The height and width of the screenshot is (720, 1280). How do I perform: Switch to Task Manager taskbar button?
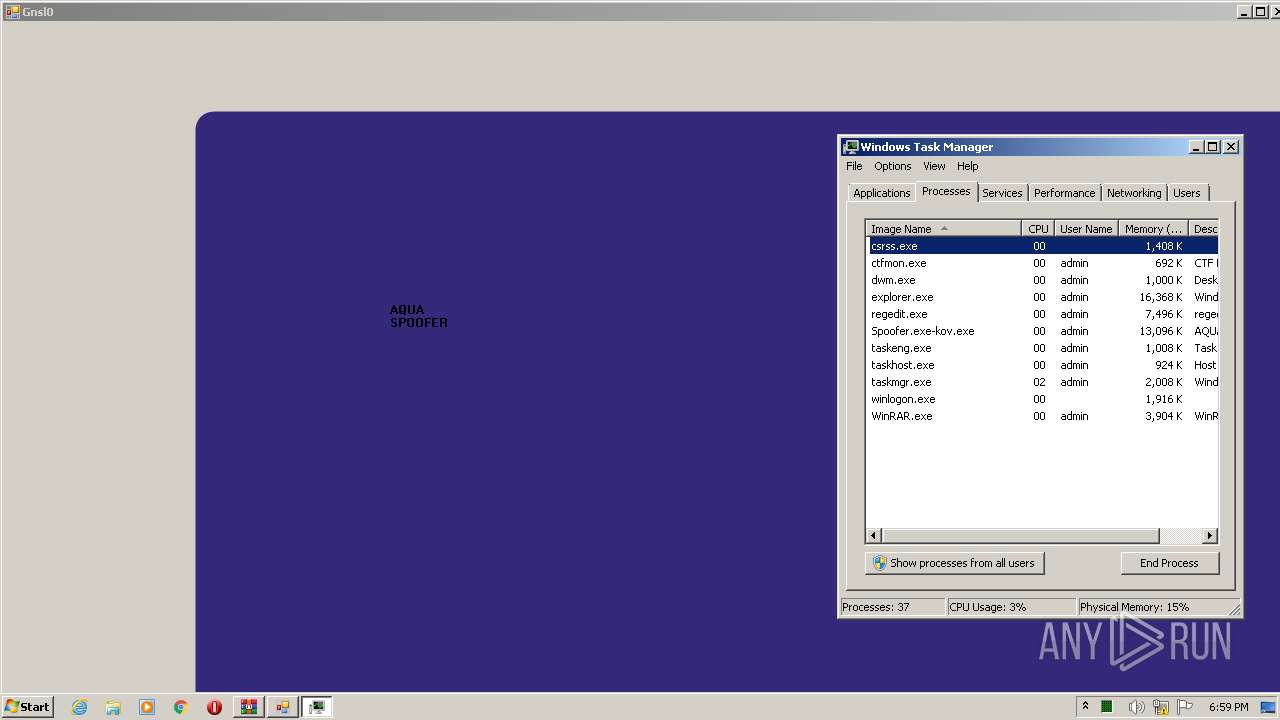317,707
